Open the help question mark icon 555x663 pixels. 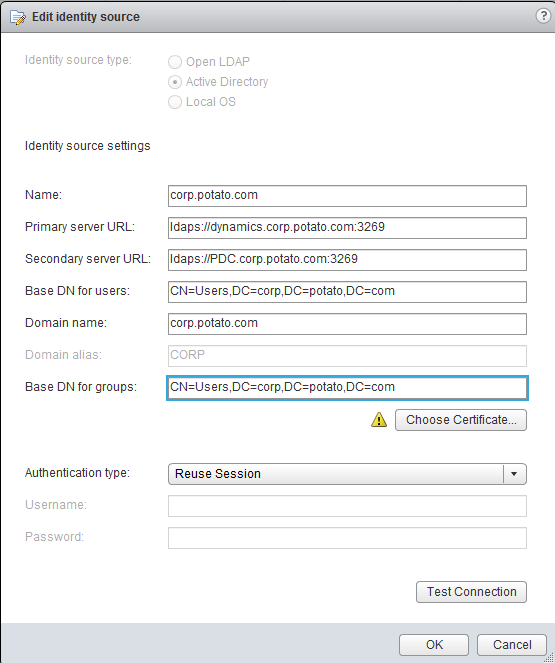pyautogui.click(x=543, y=16)
